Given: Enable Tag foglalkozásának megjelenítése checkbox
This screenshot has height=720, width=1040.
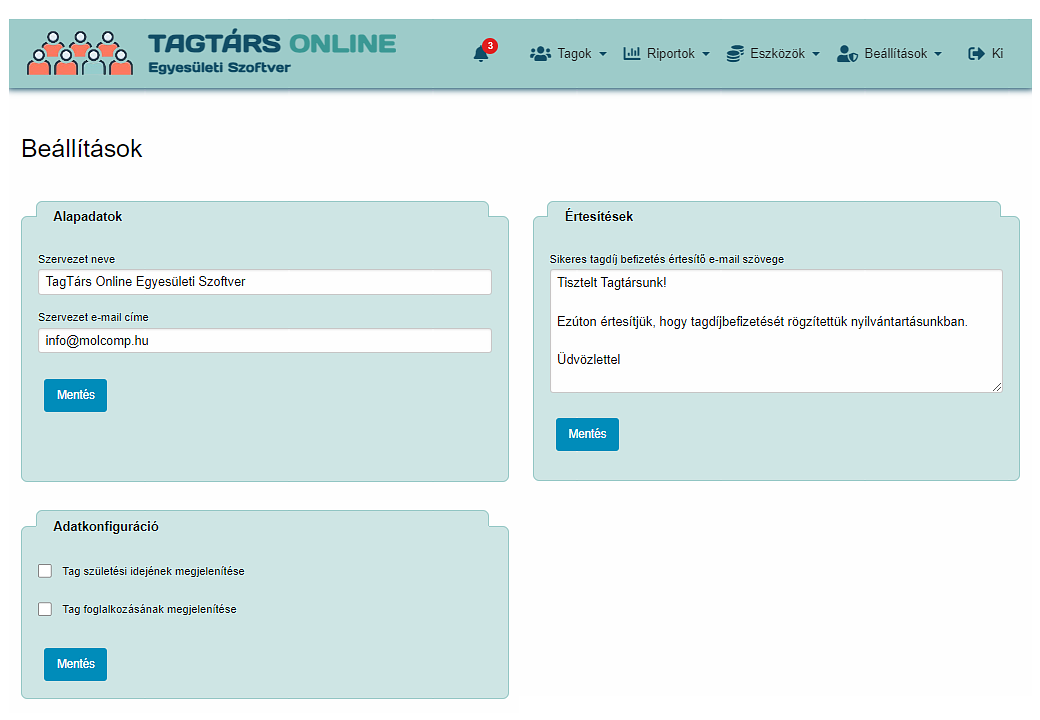Looking at the screenshot, I should coord(45,609).
